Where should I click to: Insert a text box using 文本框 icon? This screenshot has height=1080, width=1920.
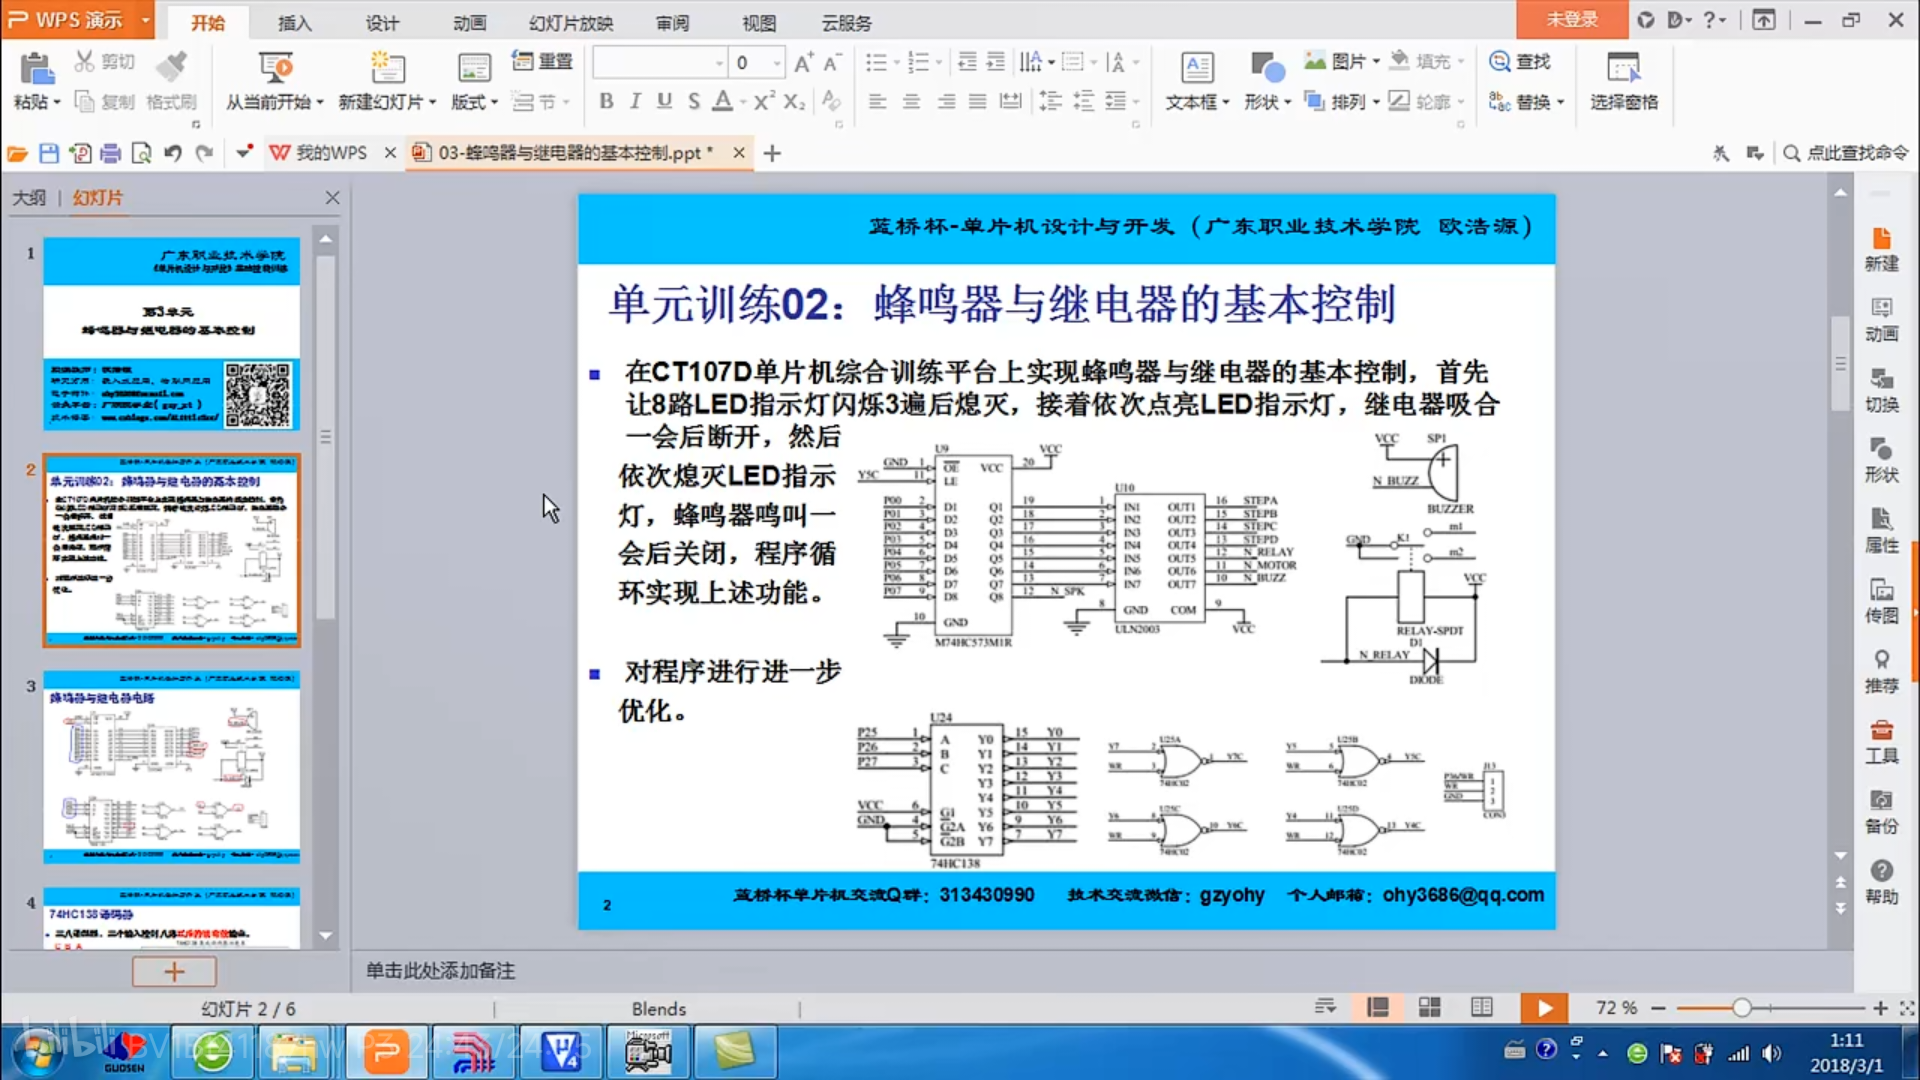click(1196, 69)
